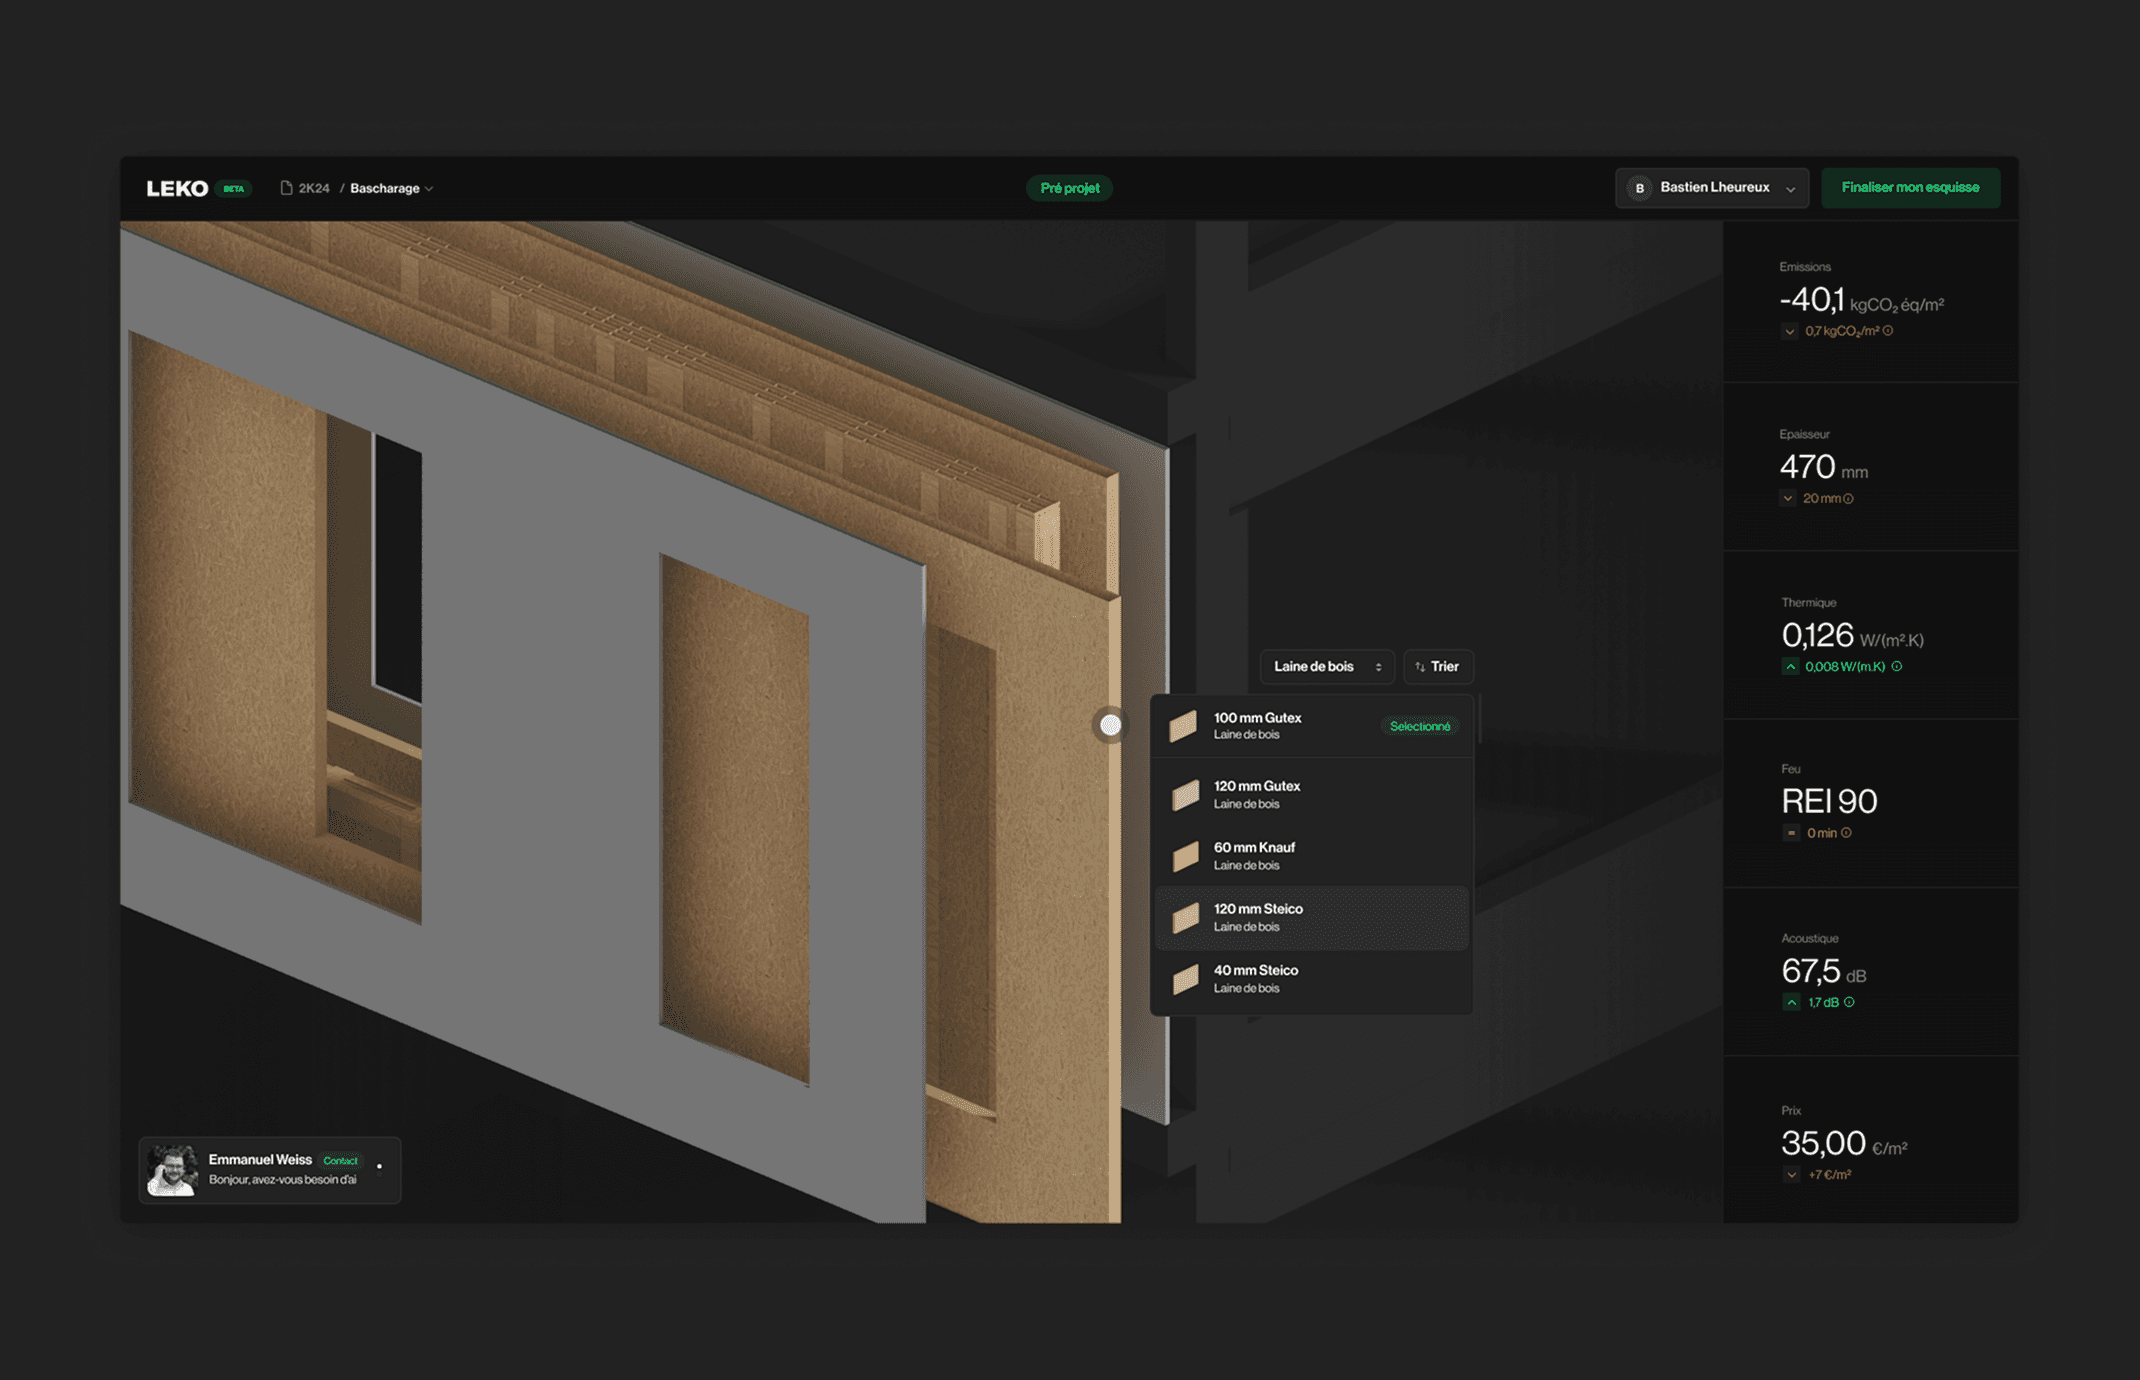The image size is (2140, 1380).
Task: Click the info icon next to 0,008 W/(m.K)
Action: pyautogui.click(x=1897, y=666)
